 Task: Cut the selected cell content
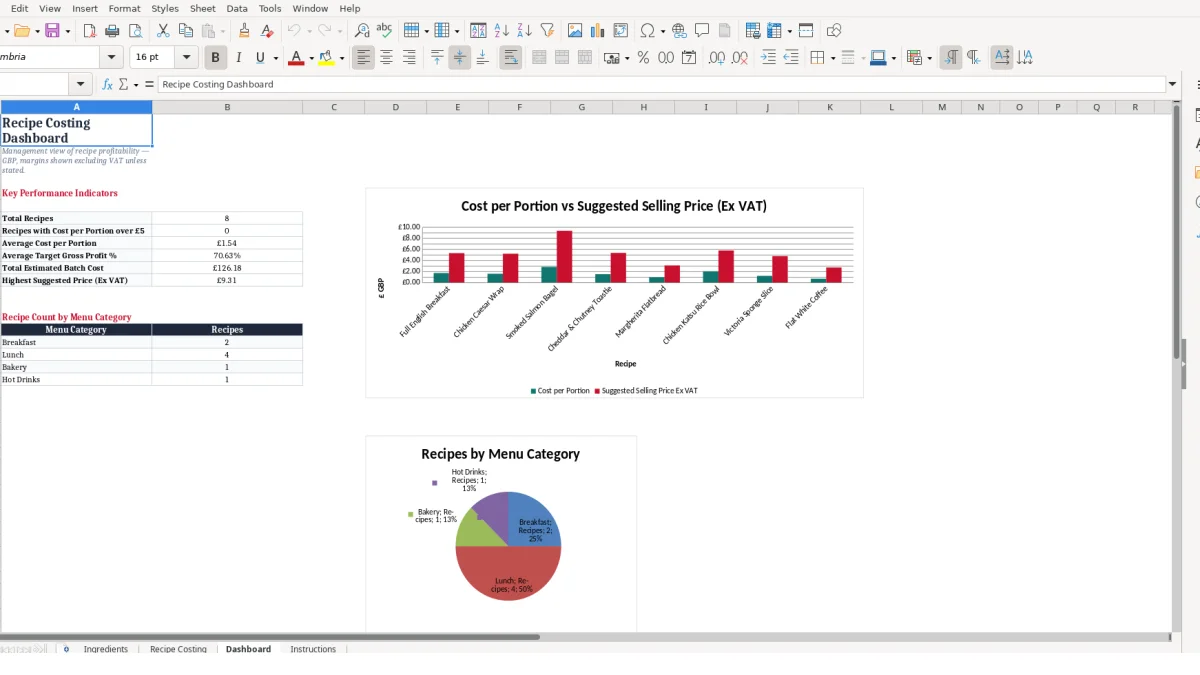point(163,31)
